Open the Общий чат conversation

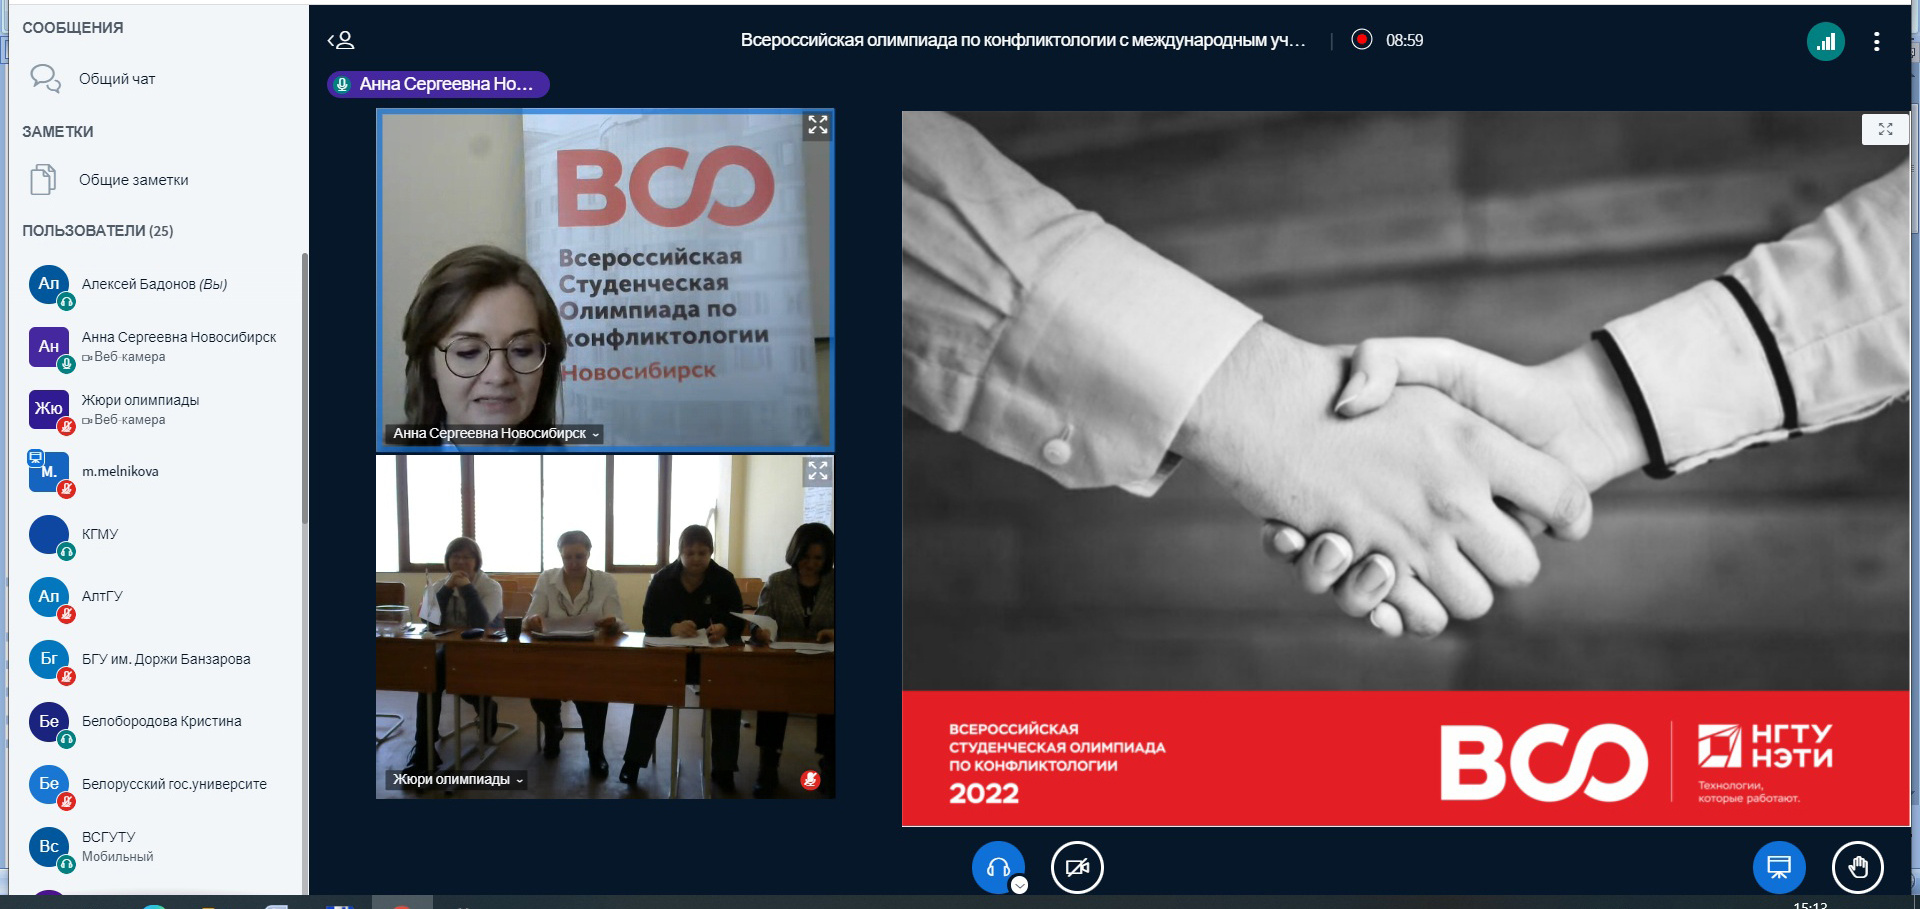click(117, 79)
